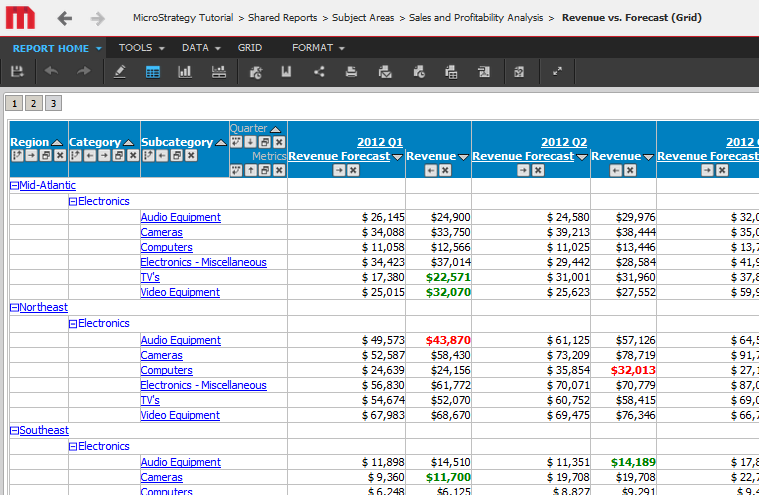This screenshot has width=759, height=495.
Task: Open 2012 Q1 Revenue Forecast sort dropdown
Action: [397, 157]
